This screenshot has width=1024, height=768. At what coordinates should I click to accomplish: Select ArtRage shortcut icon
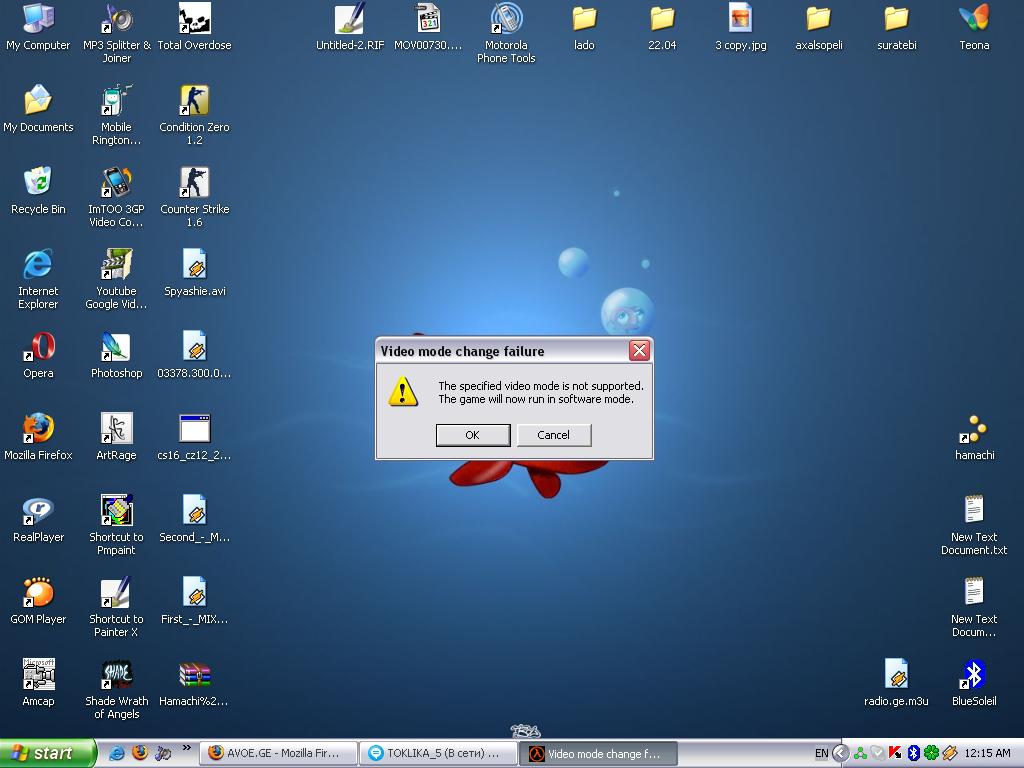(x=116, y=436)
